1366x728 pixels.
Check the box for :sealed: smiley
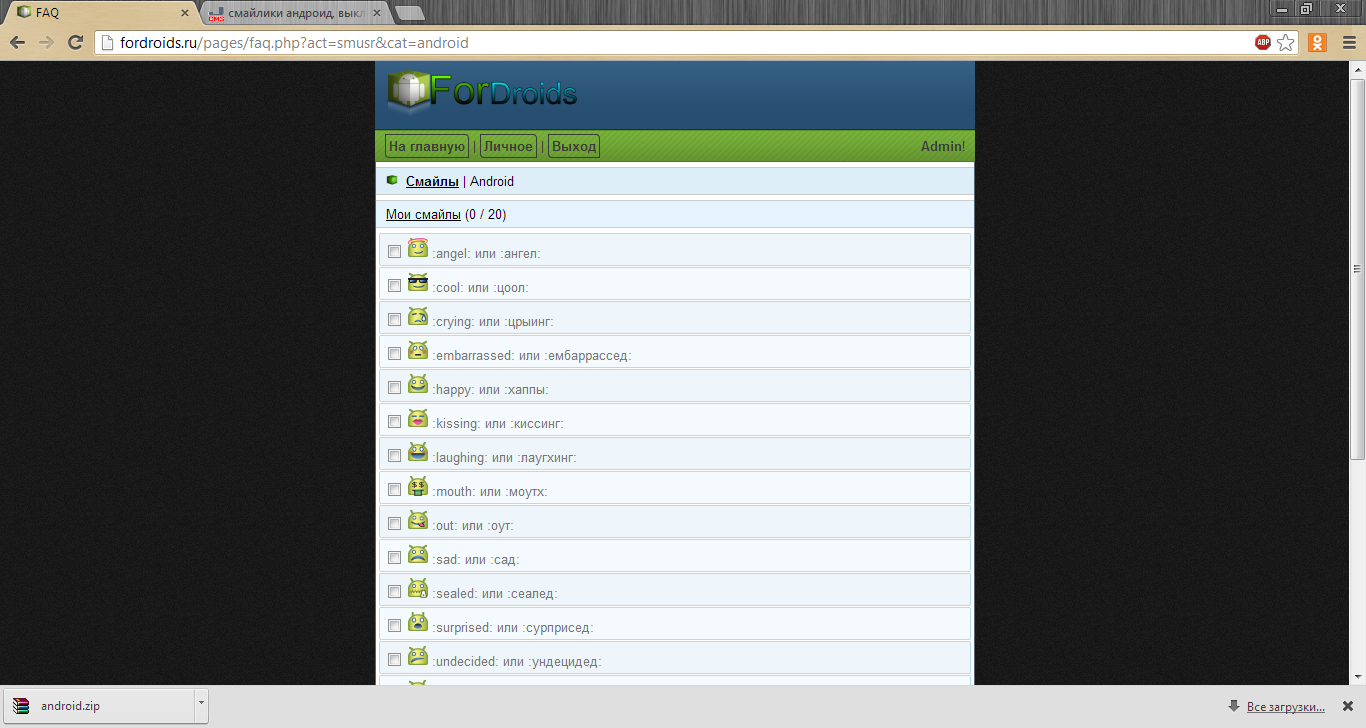pos(394,592)
